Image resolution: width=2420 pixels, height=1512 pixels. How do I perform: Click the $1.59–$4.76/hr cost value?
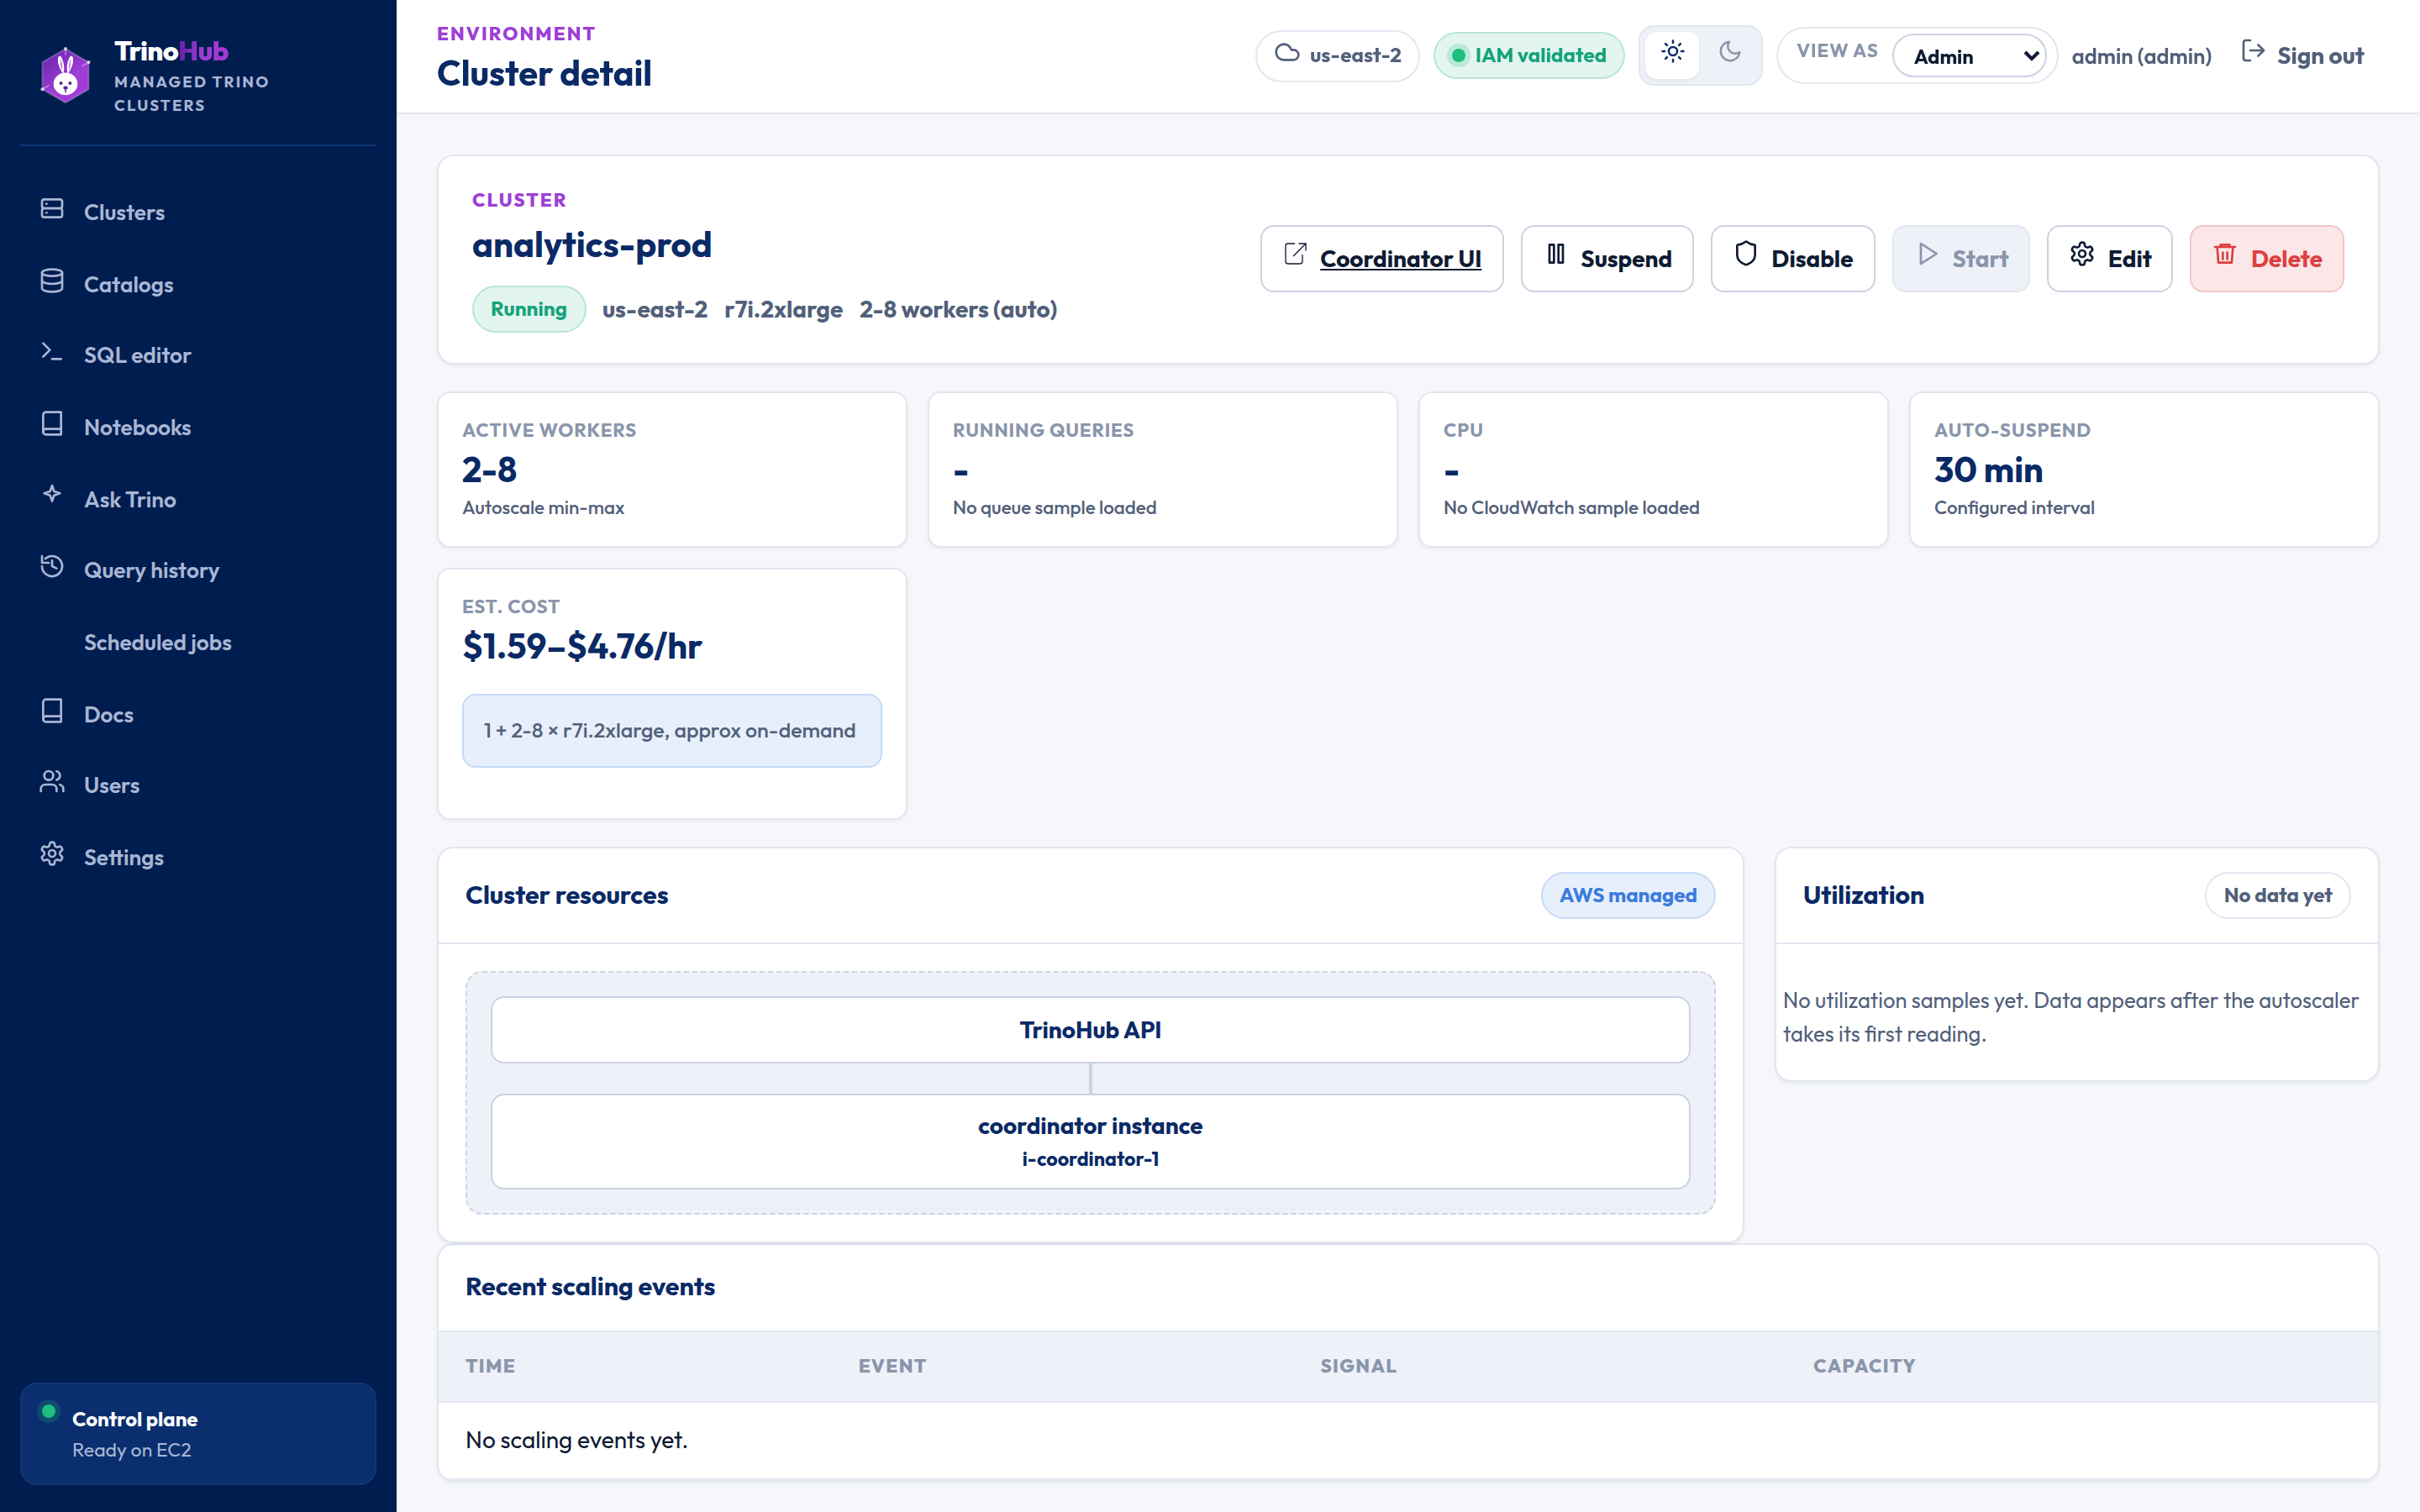point(582,646)
